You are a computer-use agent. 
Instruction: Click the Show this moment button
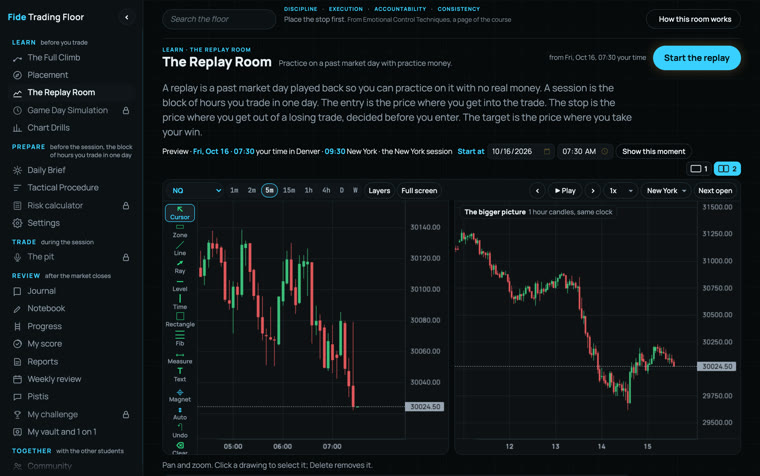[x=653, y=152]
